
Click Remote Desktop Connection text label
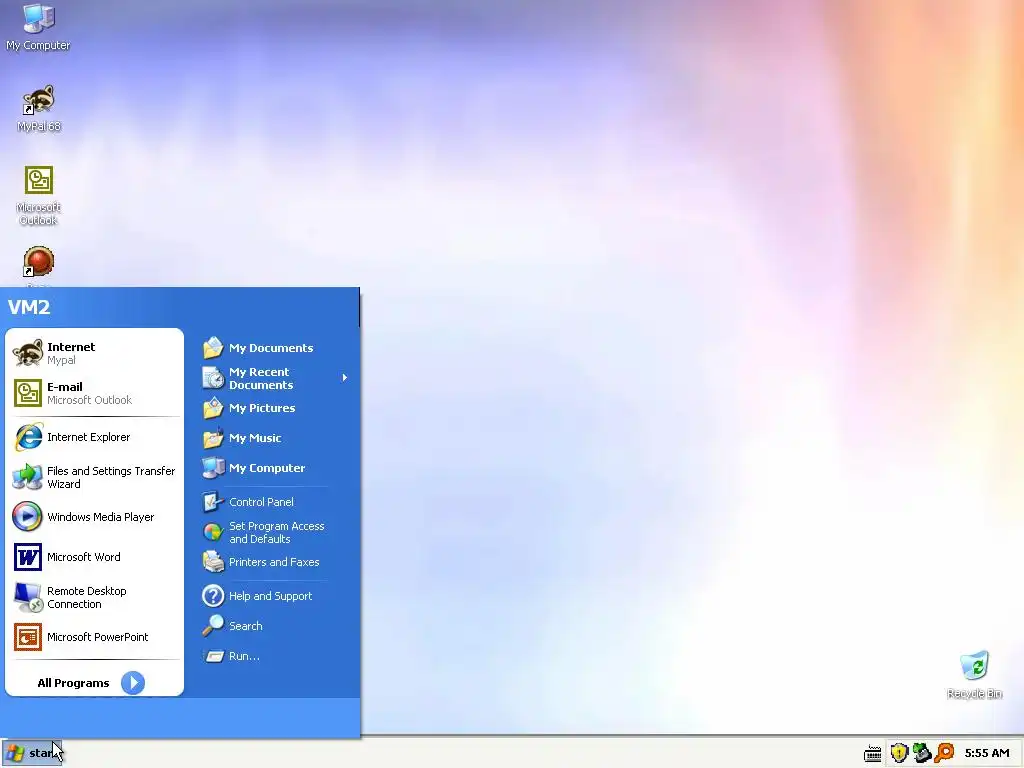[x=87, y=598]
